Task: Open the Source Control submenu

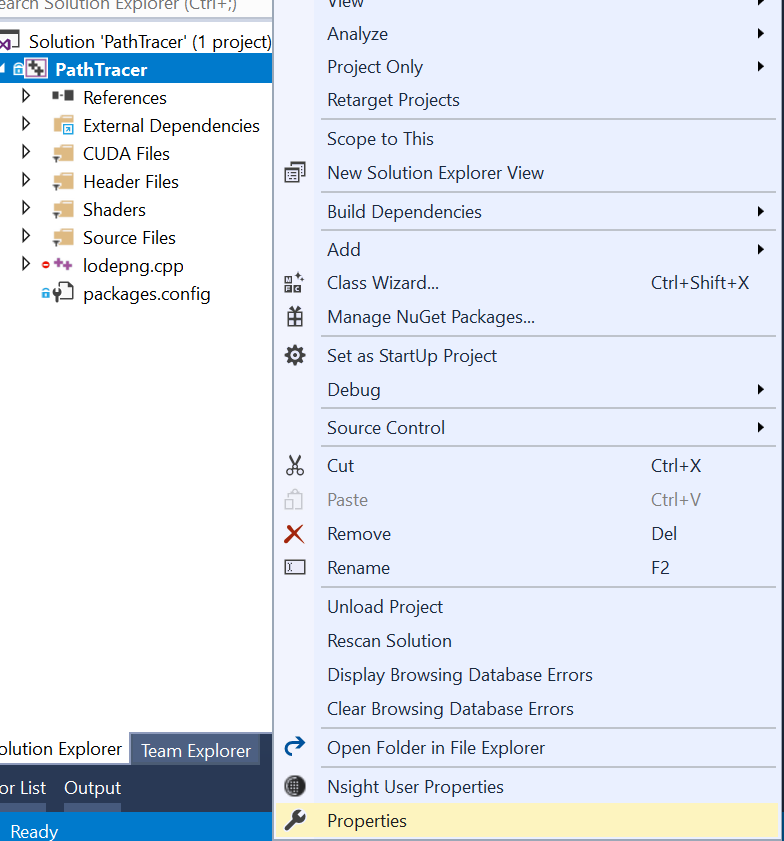Action: [x=526, y=427]
